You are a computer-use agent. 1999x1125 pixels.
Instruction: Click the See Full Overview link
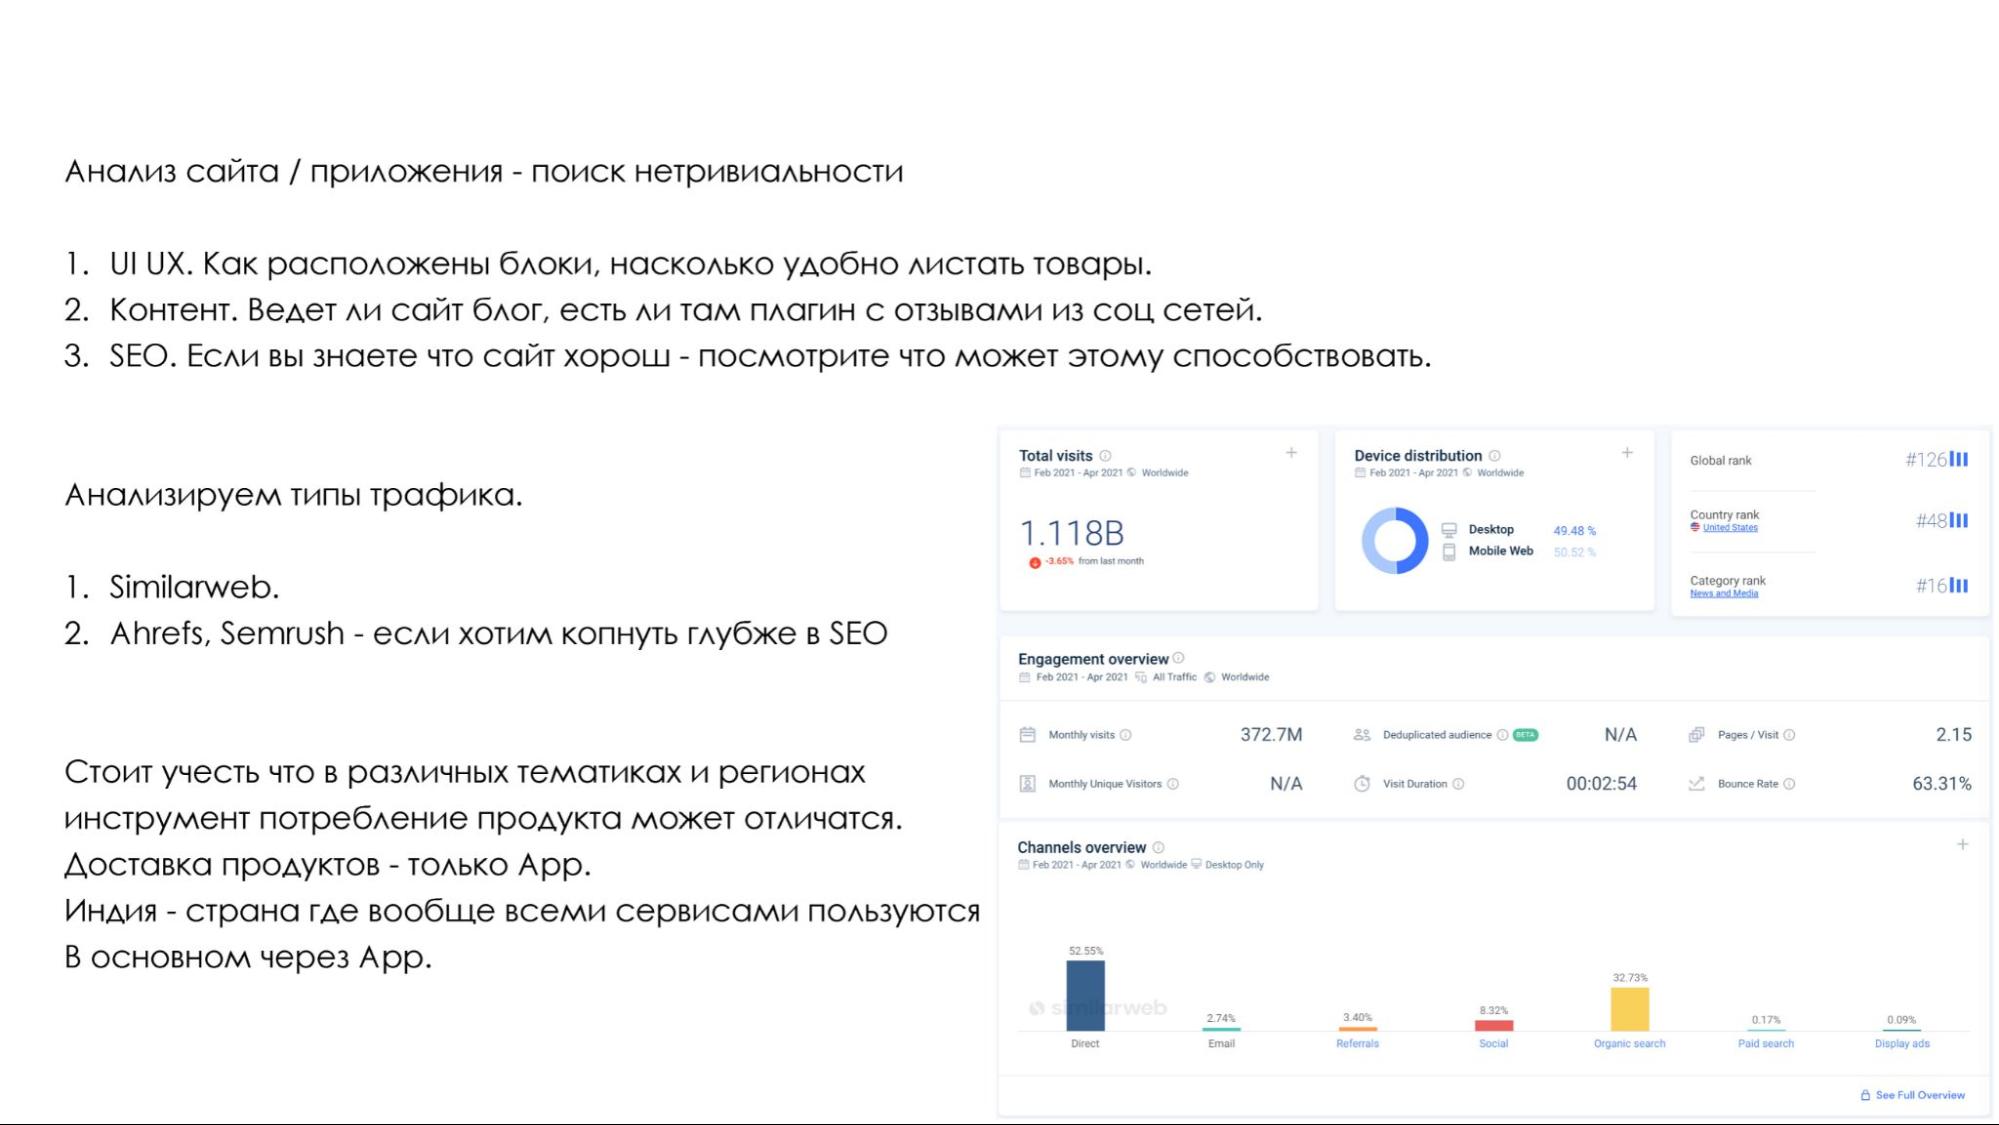point(1920,1096)
